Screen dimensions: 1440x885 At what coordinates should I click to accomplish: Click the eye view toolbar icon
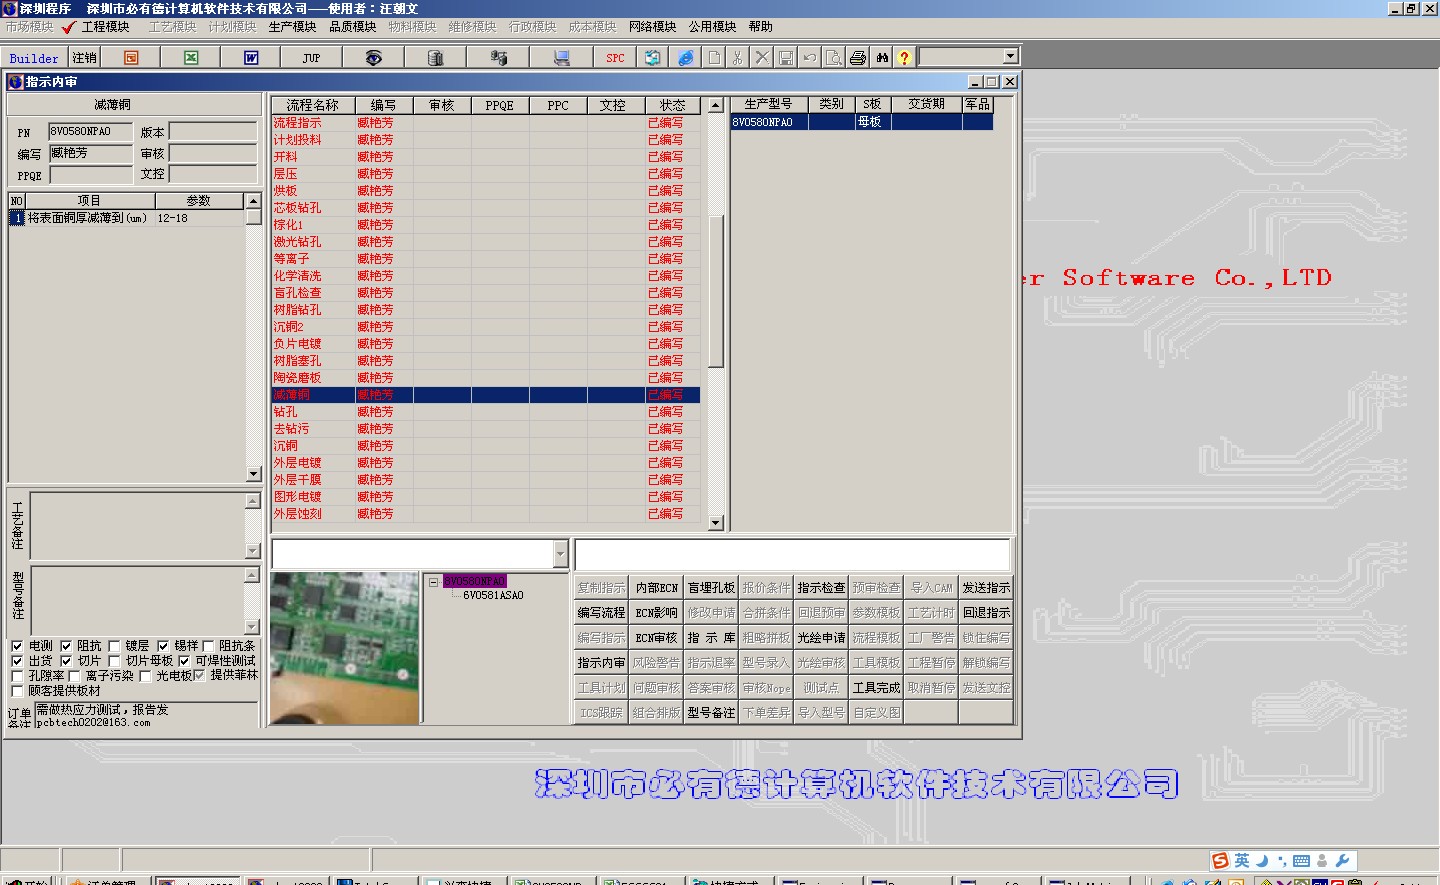pos(373,58)
